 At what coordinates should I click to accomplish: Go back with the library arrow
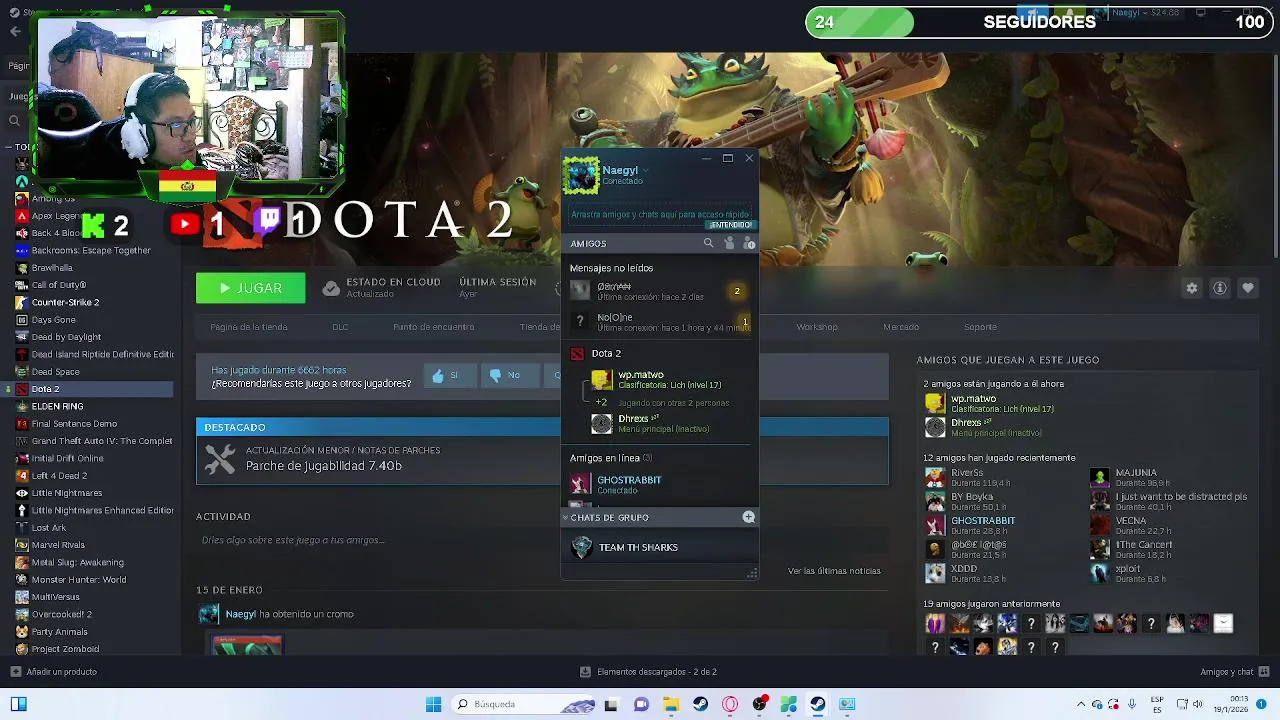(15, 31)
